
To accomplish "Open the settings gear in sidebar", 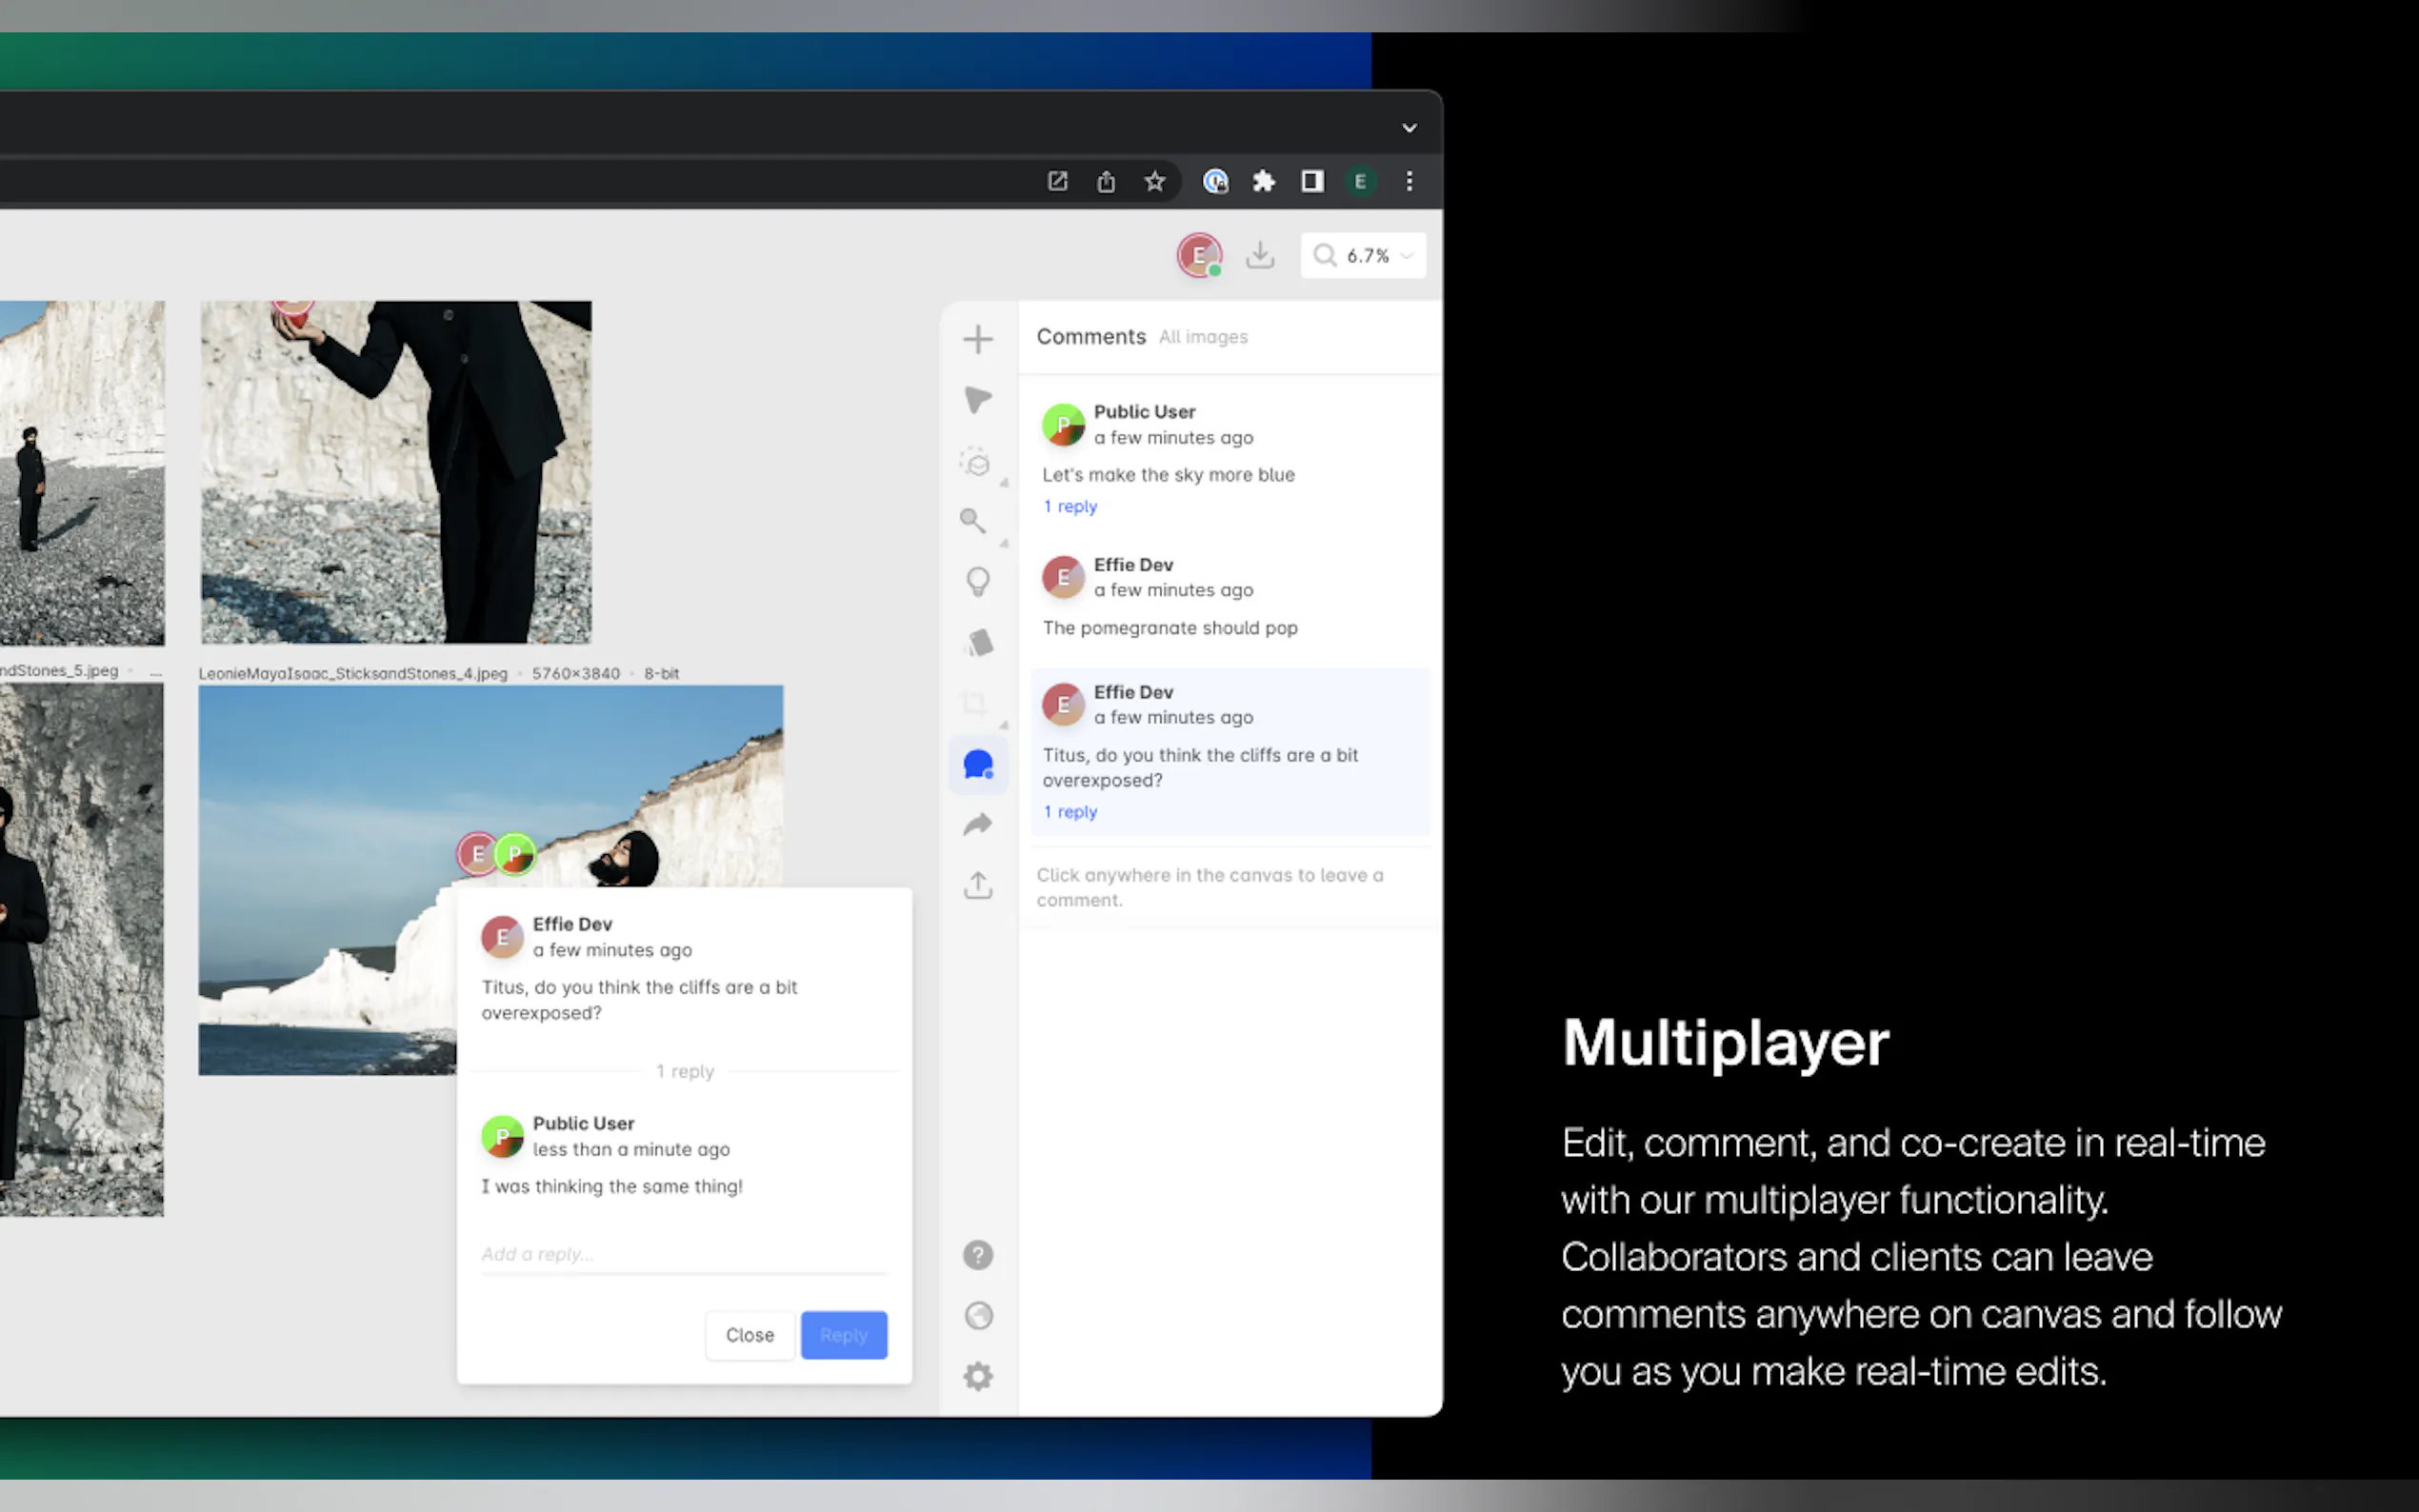I will point(977,1377).
